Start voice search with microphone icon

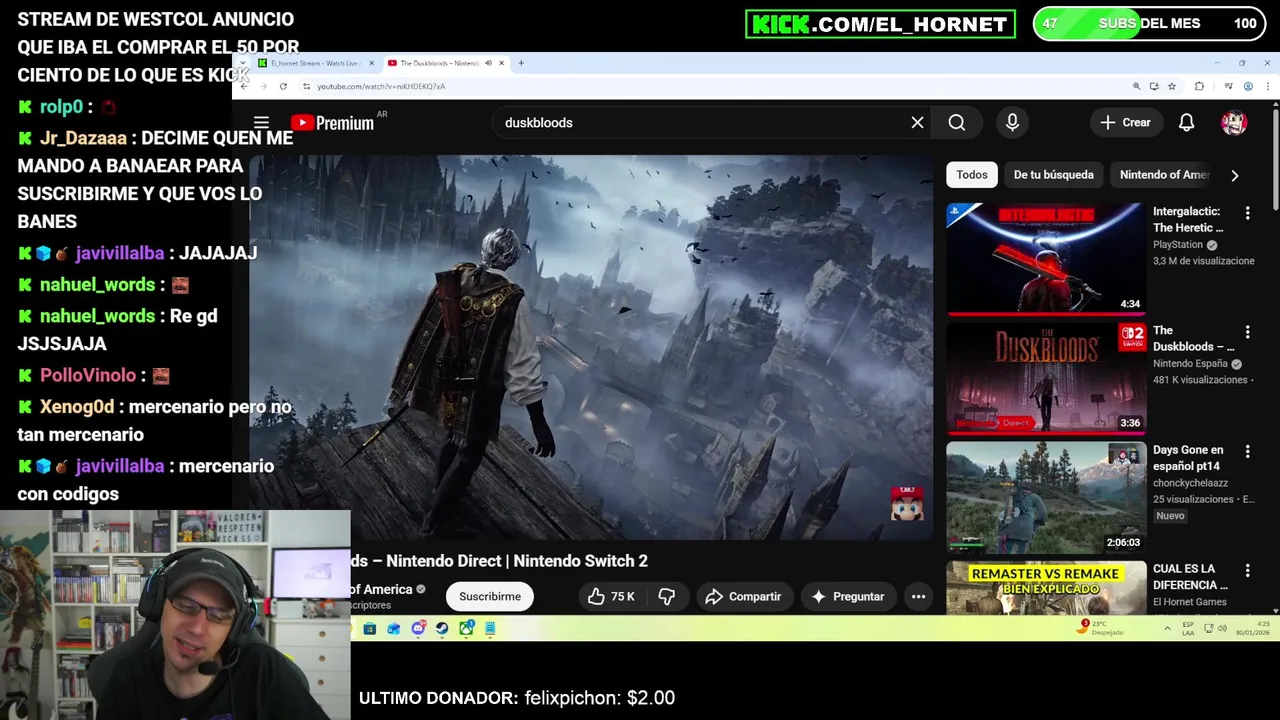pos(1012,122)
